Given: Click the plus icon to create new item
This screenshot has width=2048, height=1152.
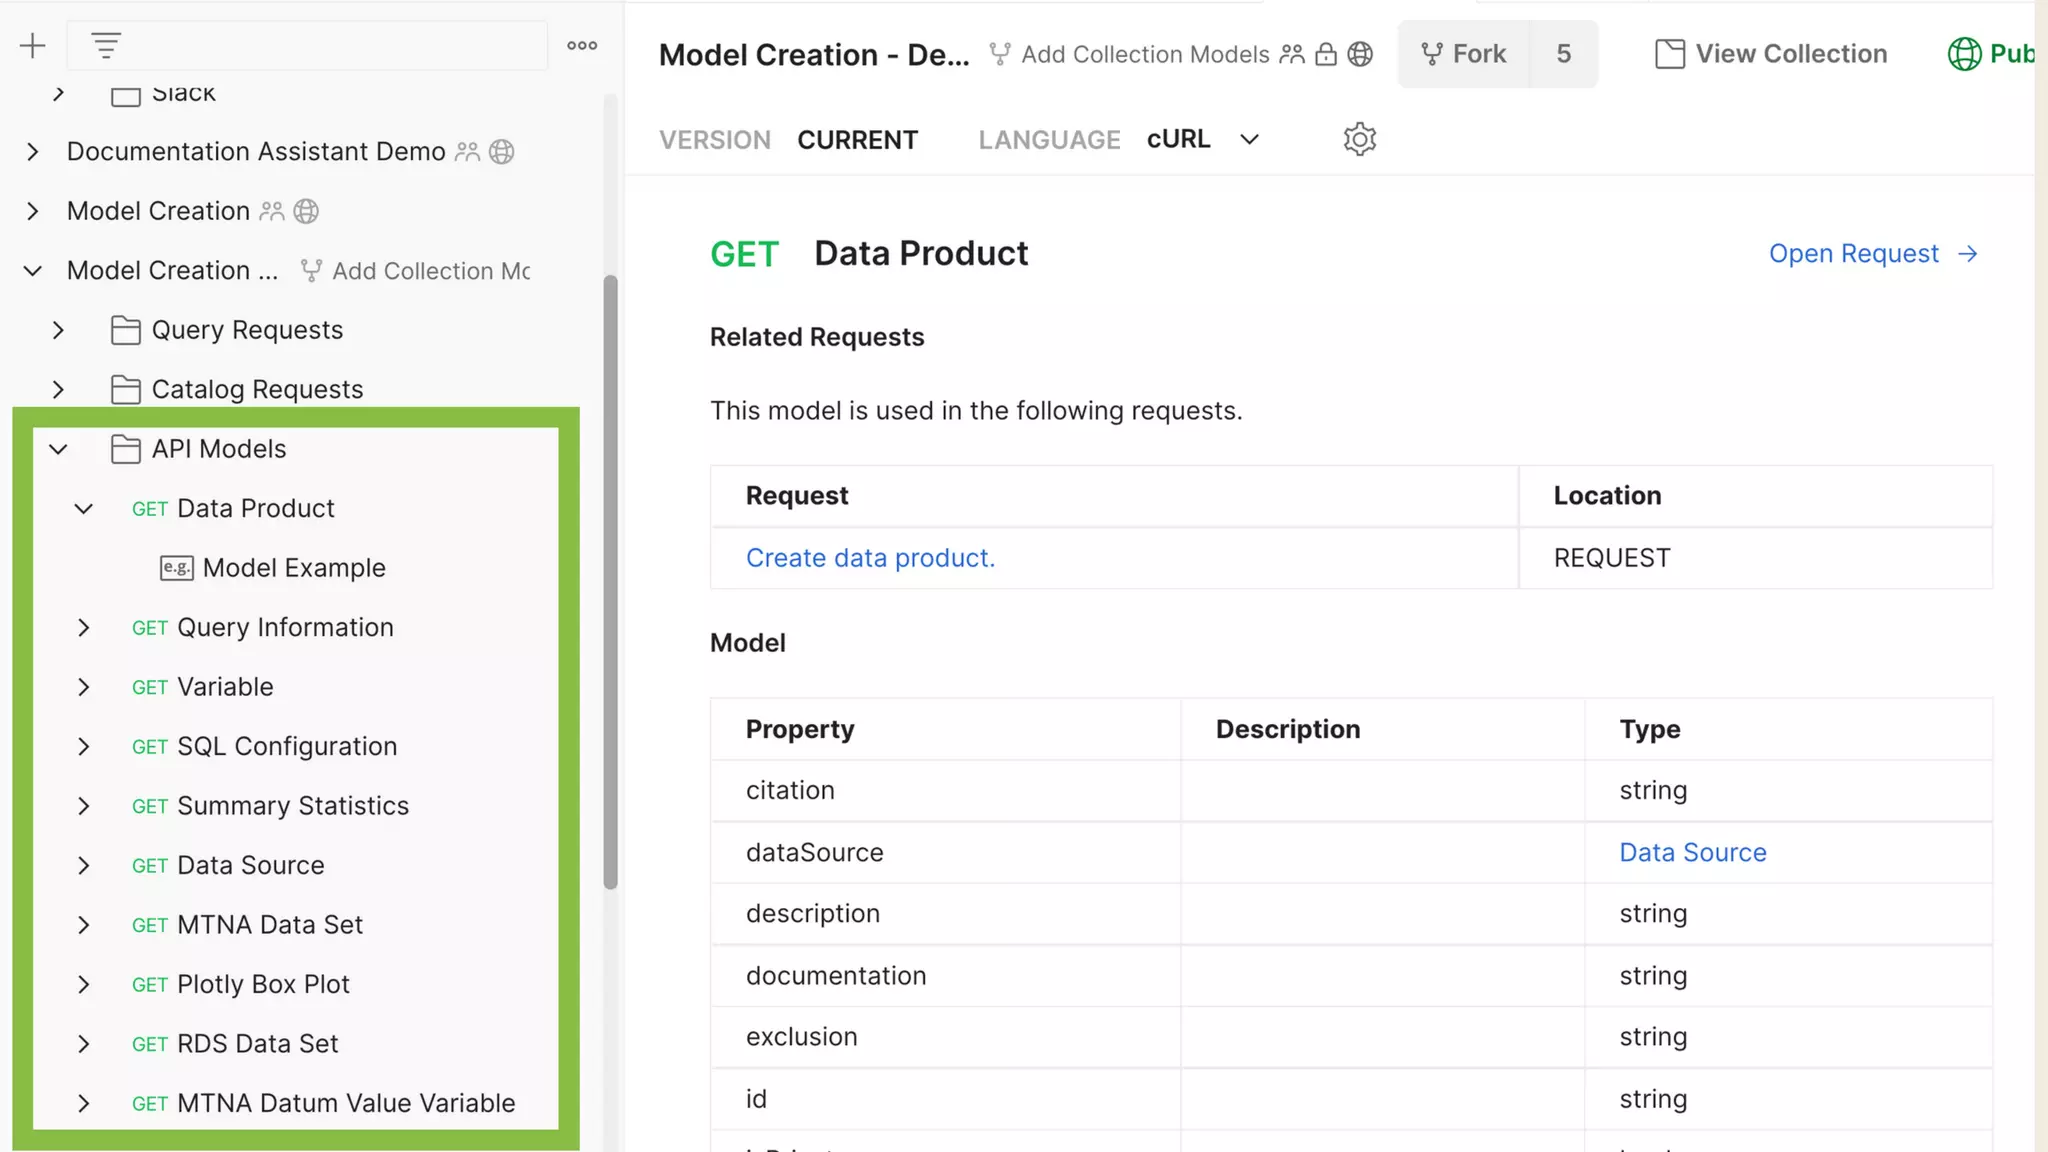Looking at the screenshot, I should tap(32, 46).
